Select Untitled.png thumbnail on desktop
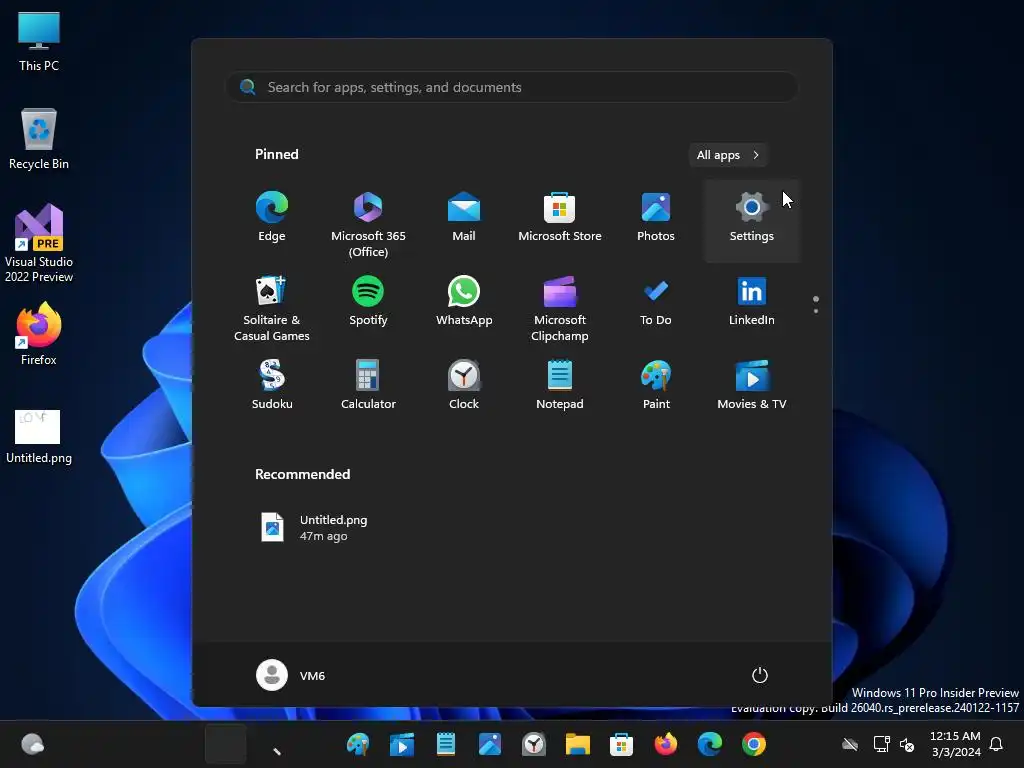Image resolution: width=1024 pixels, height=768 pixels. (x=39, y=436)
